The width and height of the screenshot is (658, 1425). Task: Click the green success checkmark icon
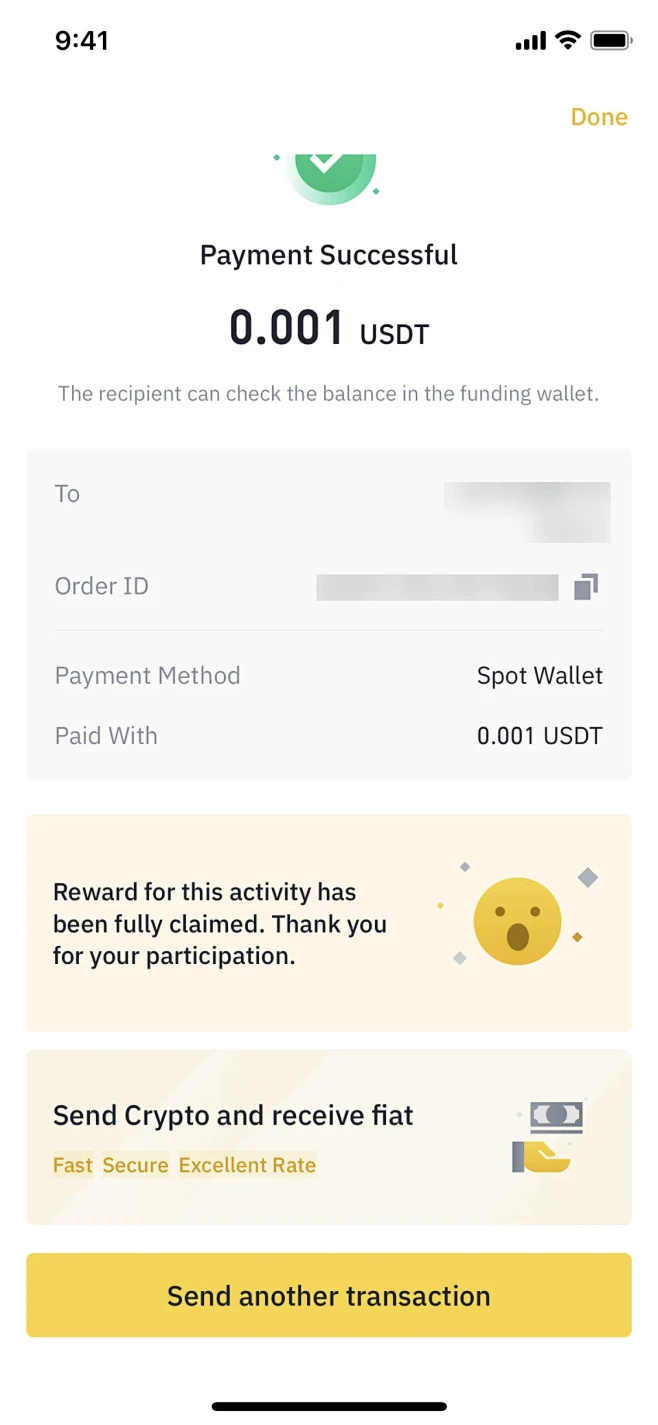(x=329, y=172)
